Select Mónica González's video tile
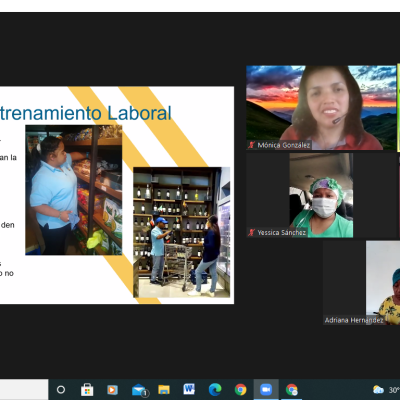The height and width of the screenshot is (400, 400). pos(321,108)
